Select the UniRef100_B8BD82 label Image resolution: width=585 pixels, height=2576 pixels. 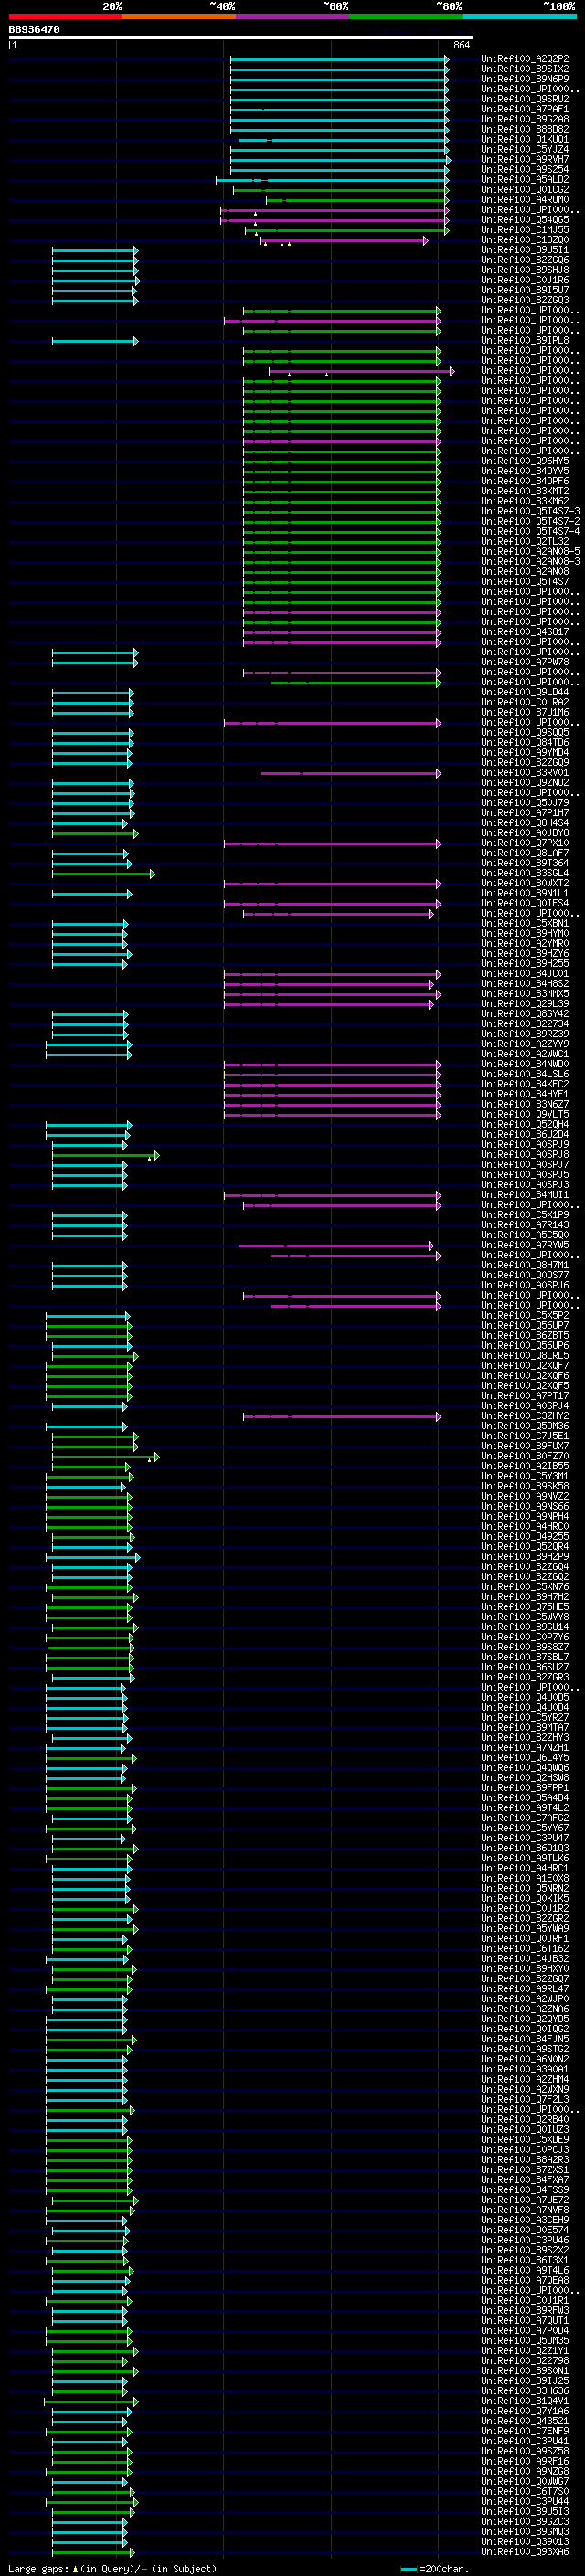coord(525,129)
